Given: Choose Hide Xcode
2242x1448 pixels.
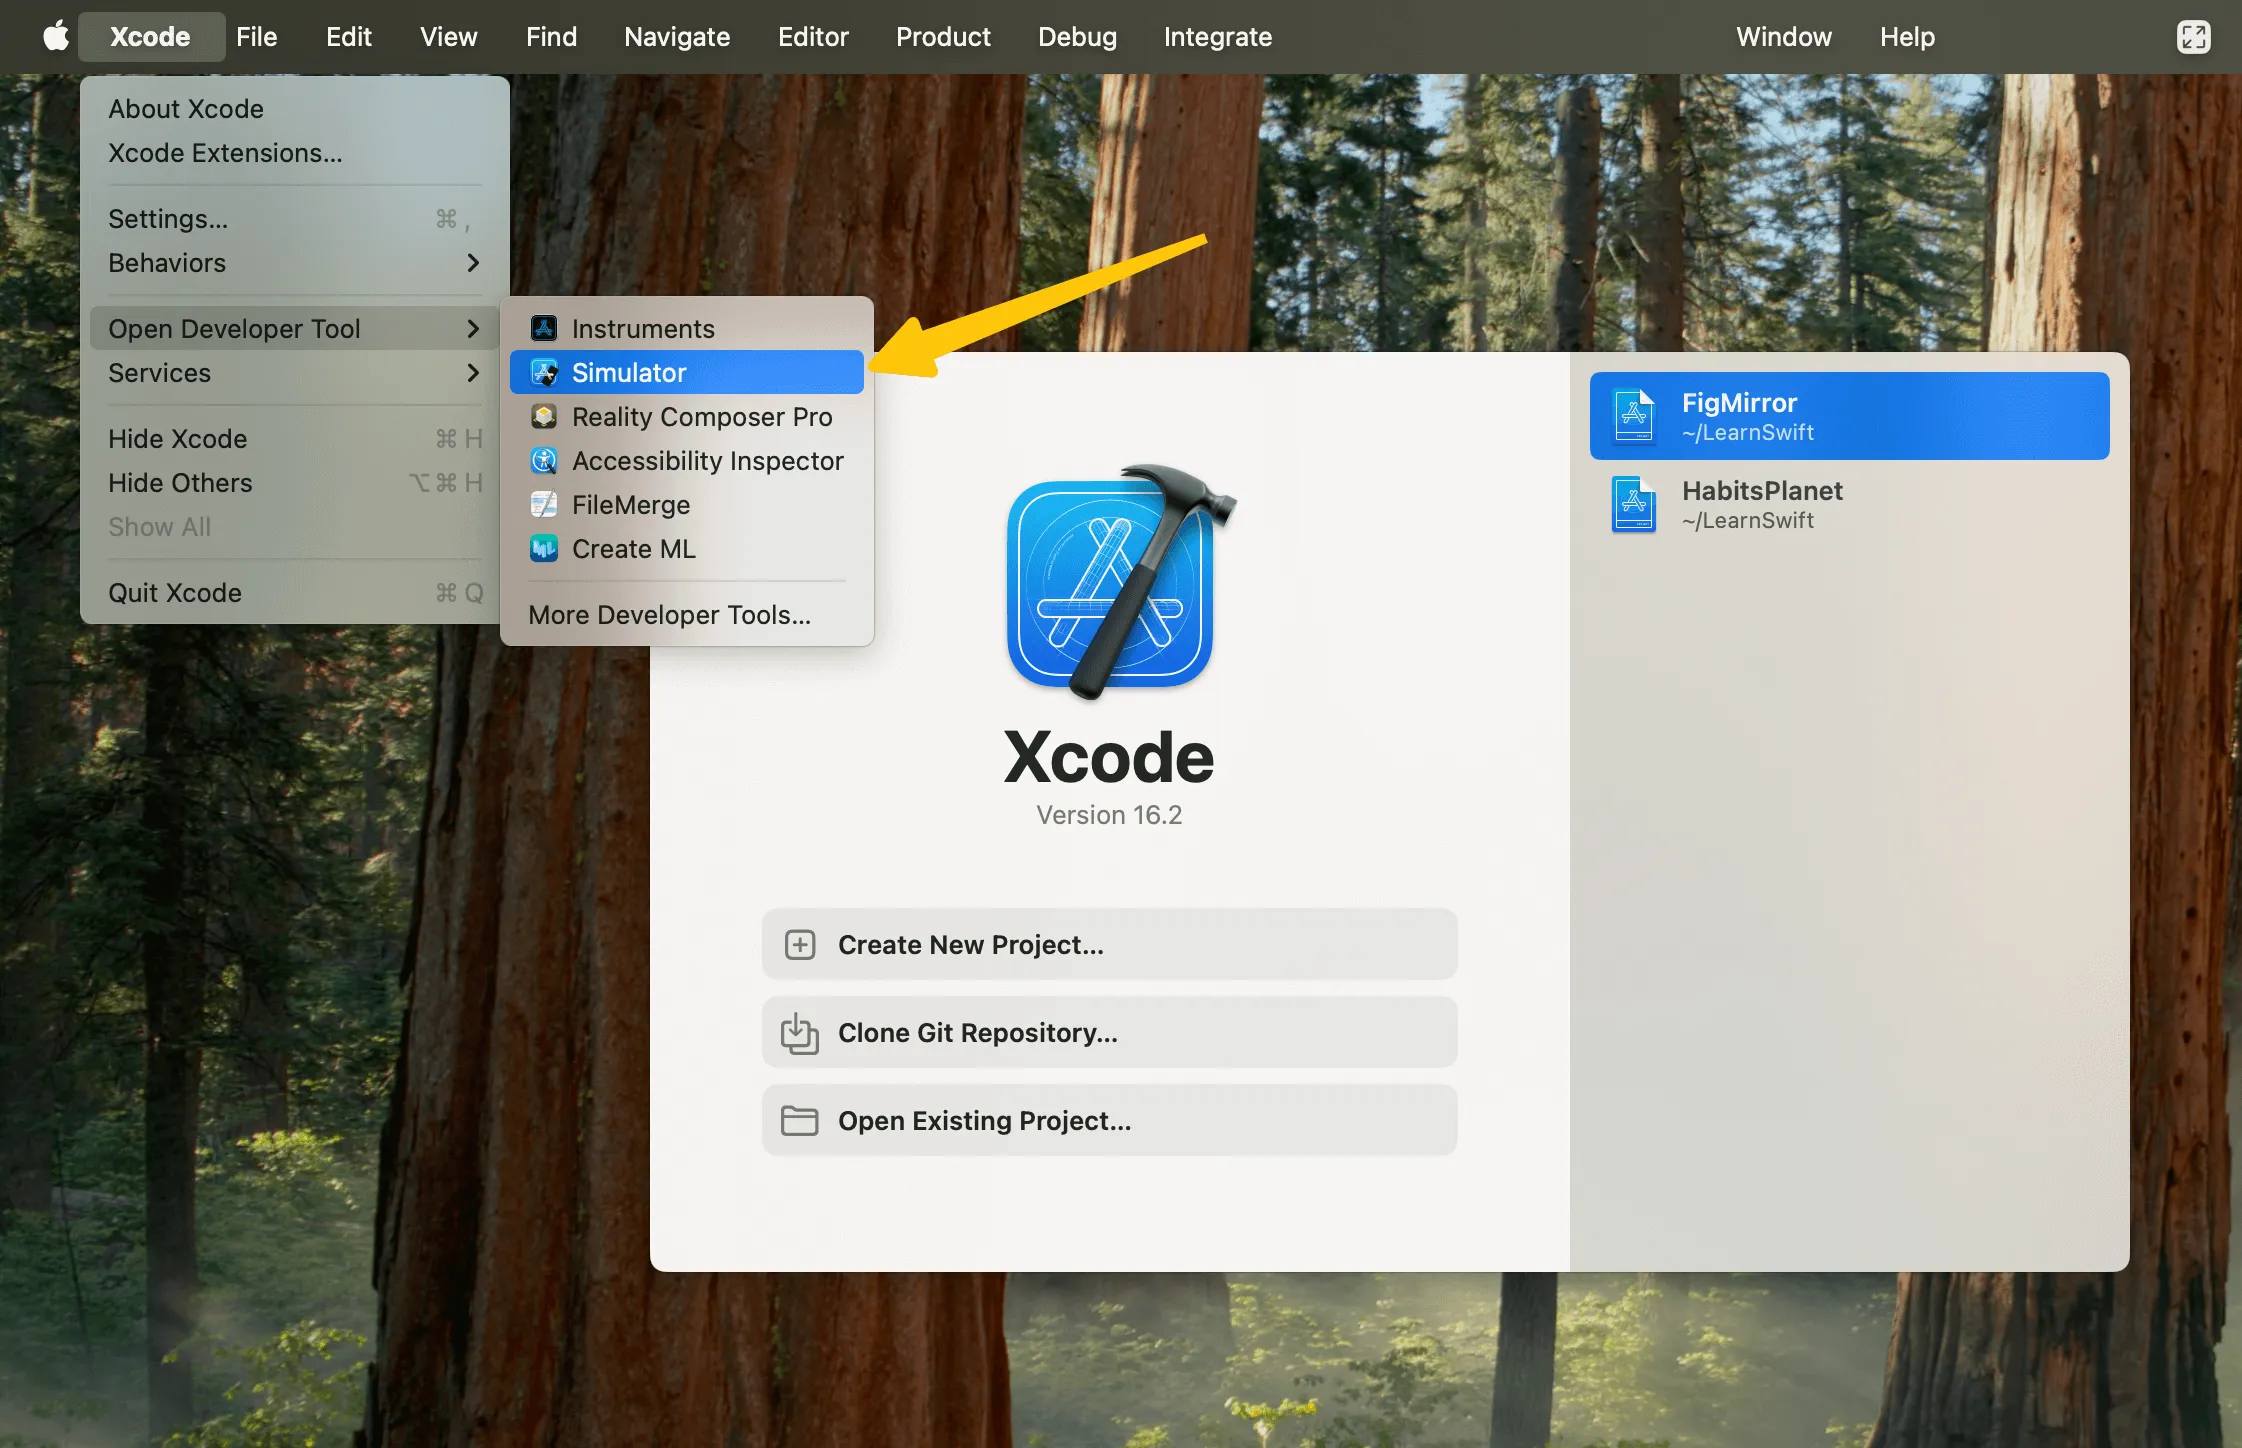Looking at the screenshot, I should coord(294,438).
